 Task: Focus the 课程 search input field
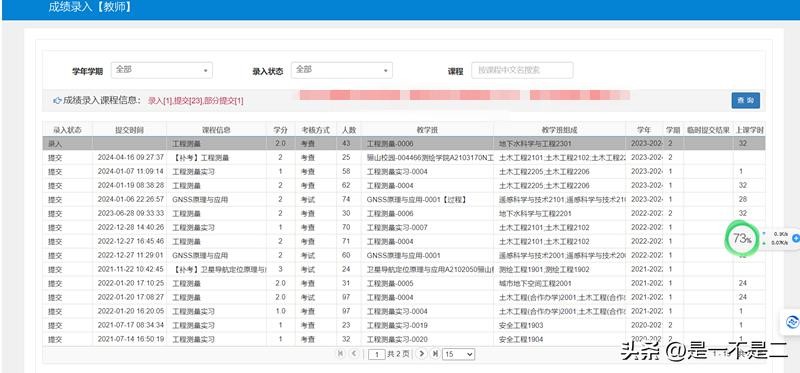click(x=522, y=70)
